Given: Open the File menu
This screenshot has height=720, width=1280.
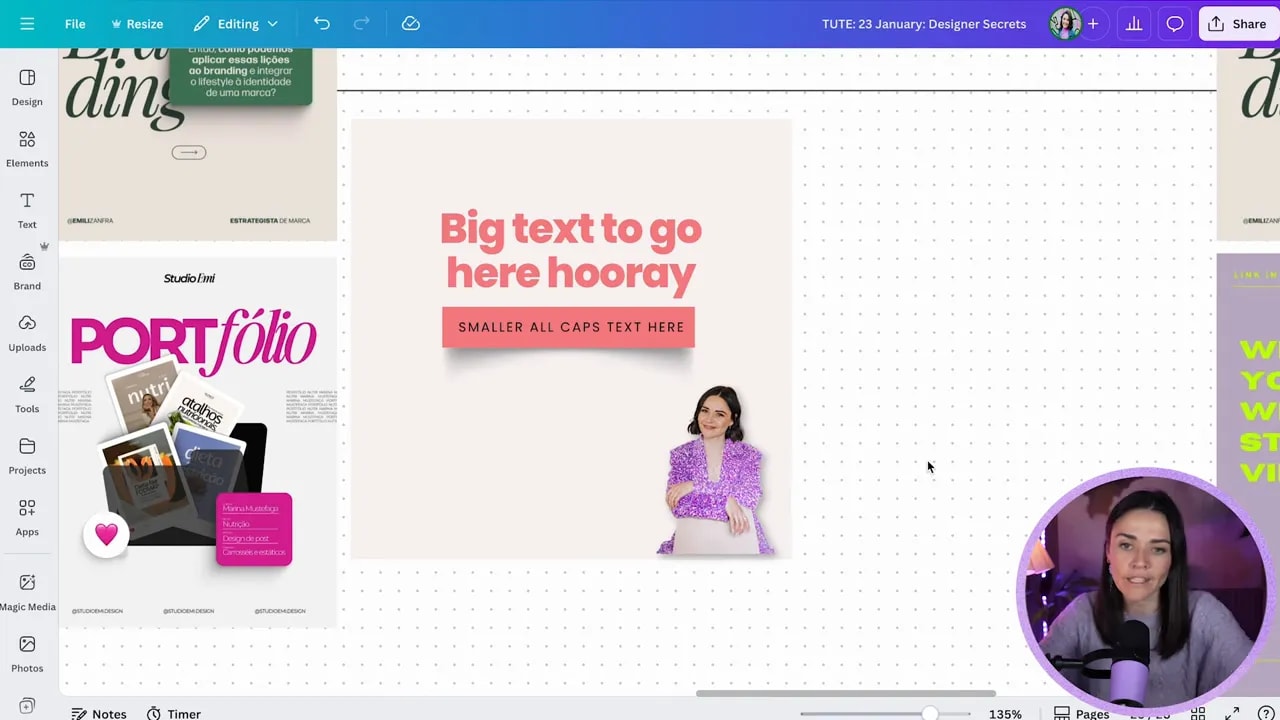Looking at the screenshot, I should click(74, 23).
